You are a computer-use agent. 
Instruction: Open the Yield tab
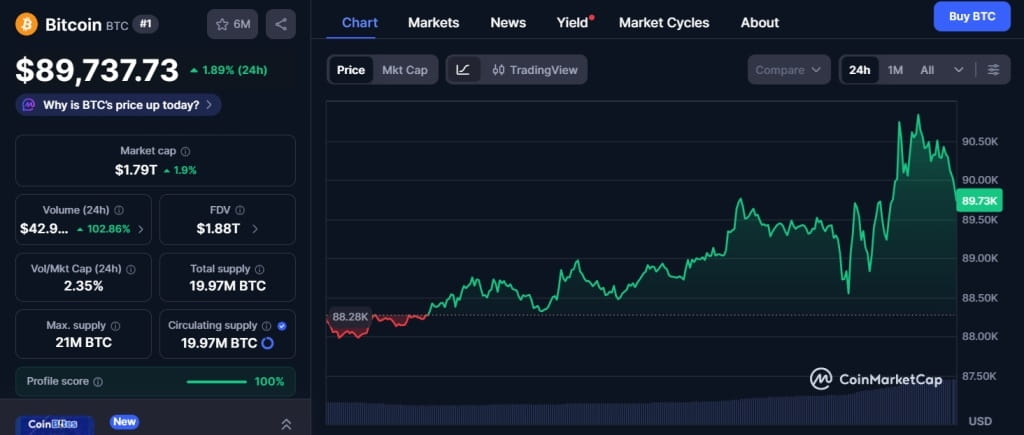(x=573, y=23)
